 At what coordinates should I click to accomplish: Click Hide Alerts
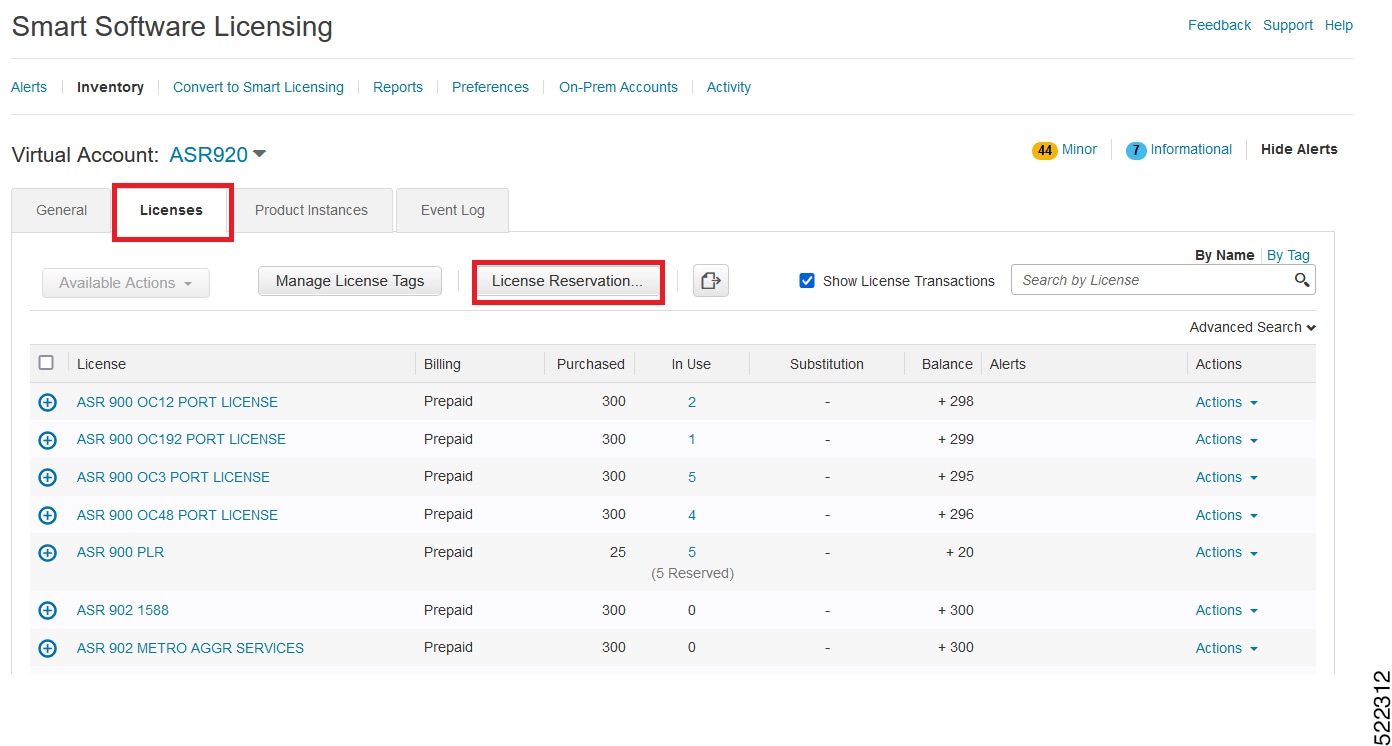[1299, 149]
